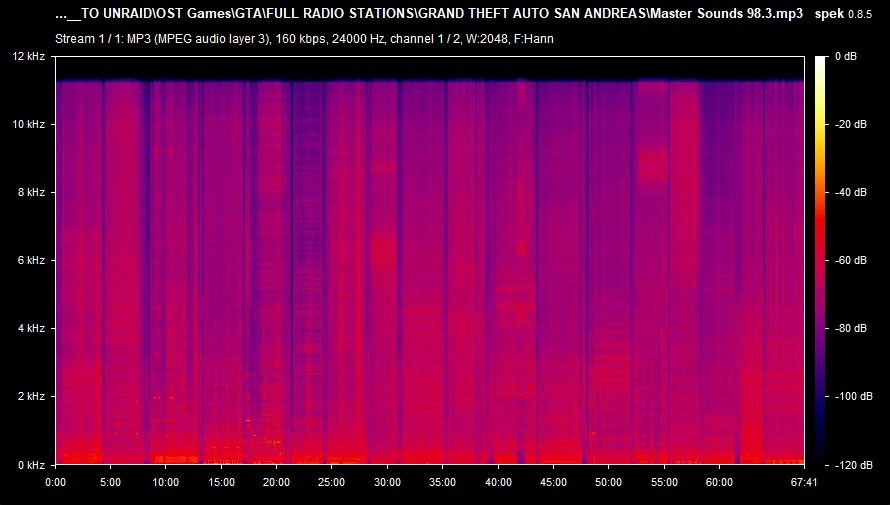Viewport: 890px width, 505px height.
Task: Select the 0:00 start time marker
Action: point(56,482)
